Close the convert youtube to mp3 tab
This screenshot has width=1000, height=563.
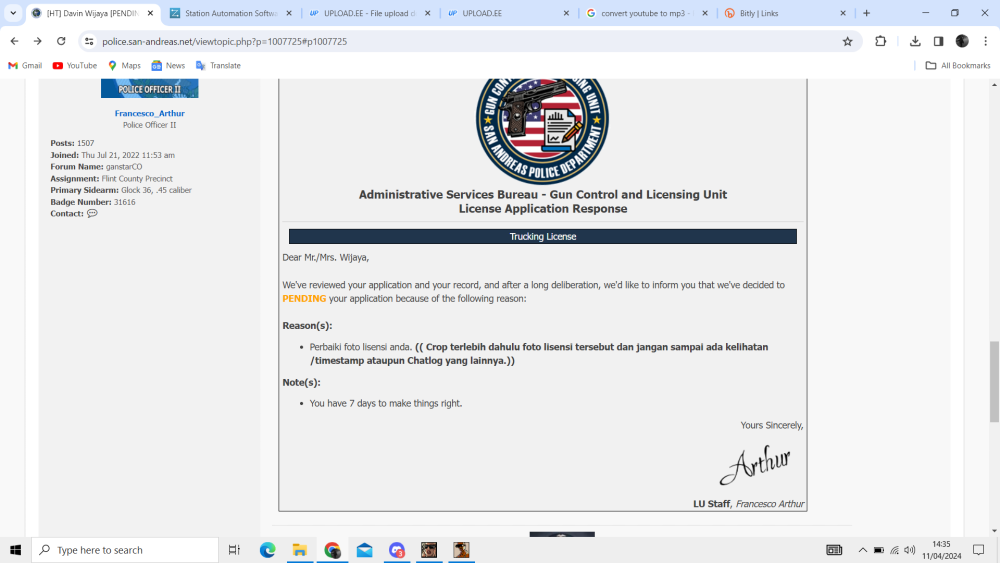click(705, 13)
